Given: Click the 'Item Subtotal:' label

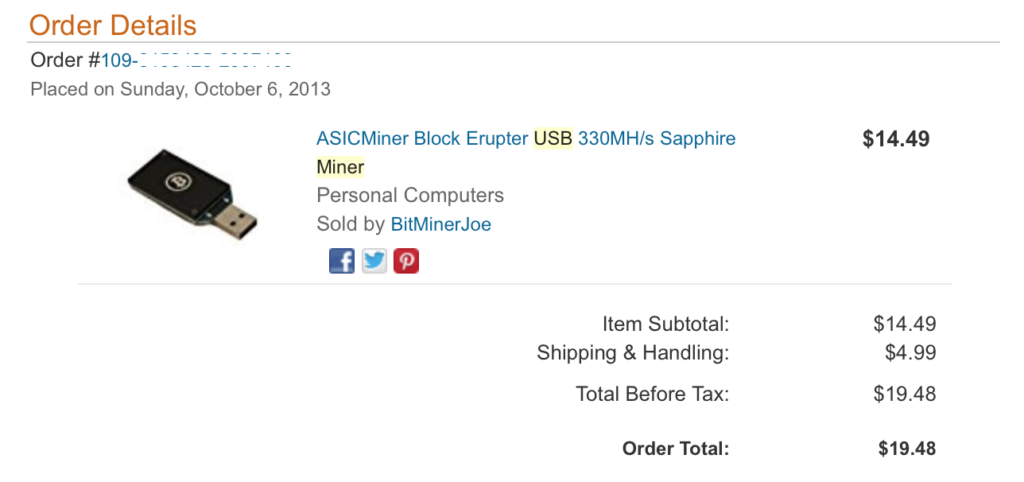Looking at the screenshot, I should (666, 323).
